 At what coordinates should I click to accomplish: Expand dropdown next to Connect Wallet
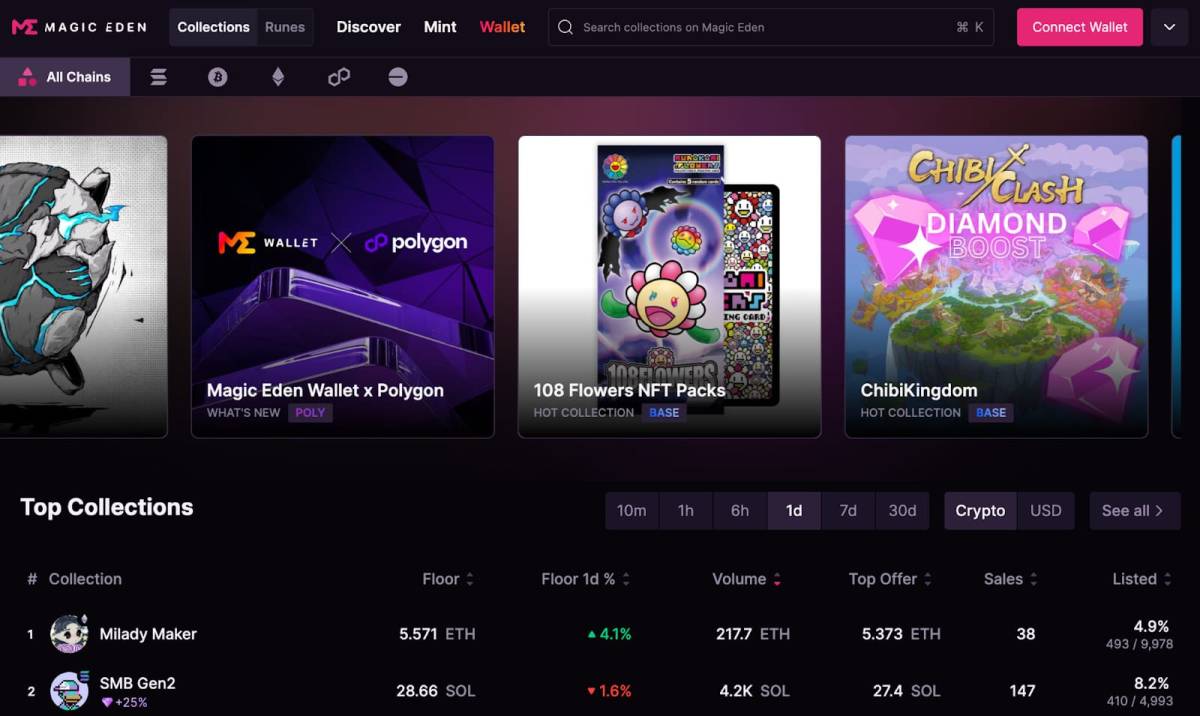1170,27
